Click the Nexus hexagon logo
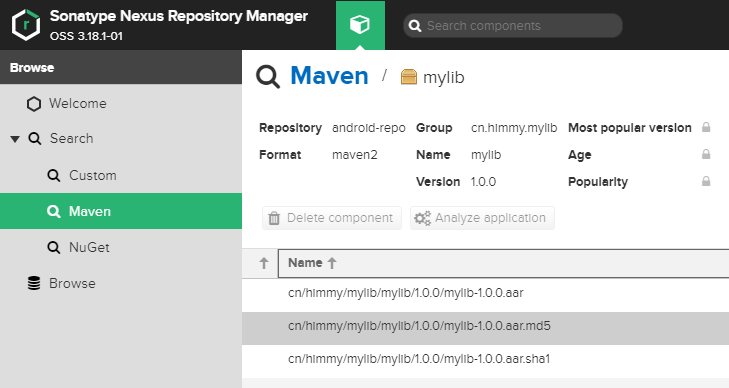This screenshot has height=388, width=729. pos(26,25)
